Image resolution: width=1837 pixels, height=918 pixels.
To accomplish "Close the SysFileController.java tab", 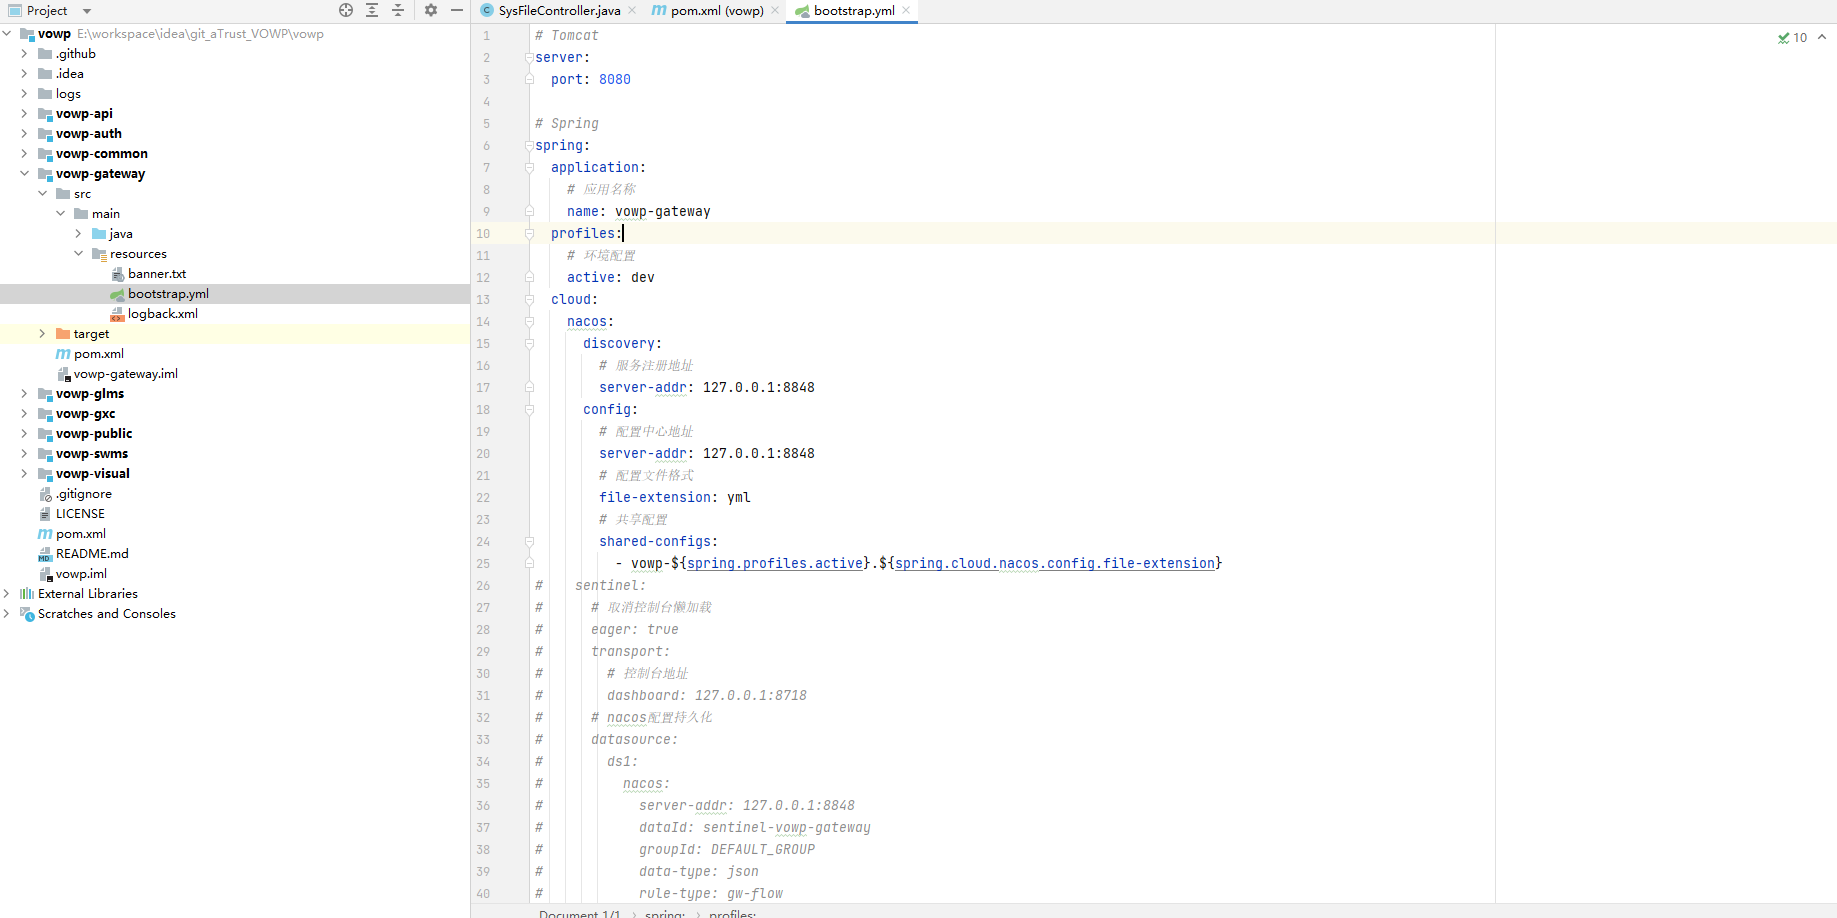I will pos(632,11).
